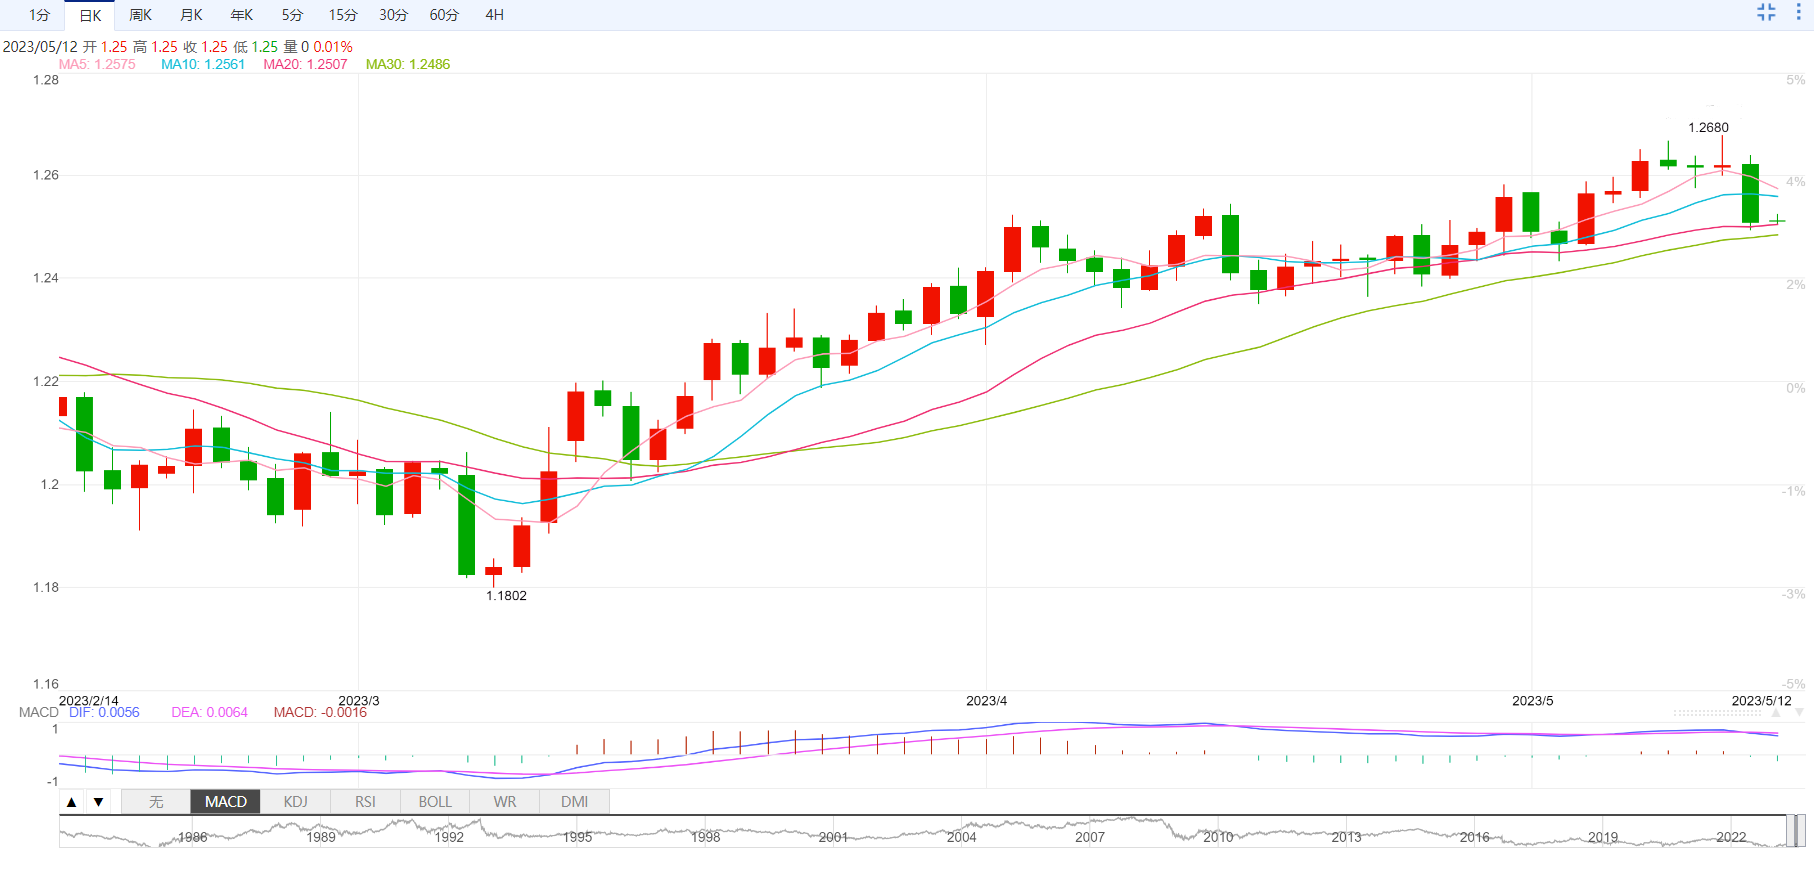Click the black up arrow beside indicator tabs
This screenshot has height=882, width=1814.
71,802
